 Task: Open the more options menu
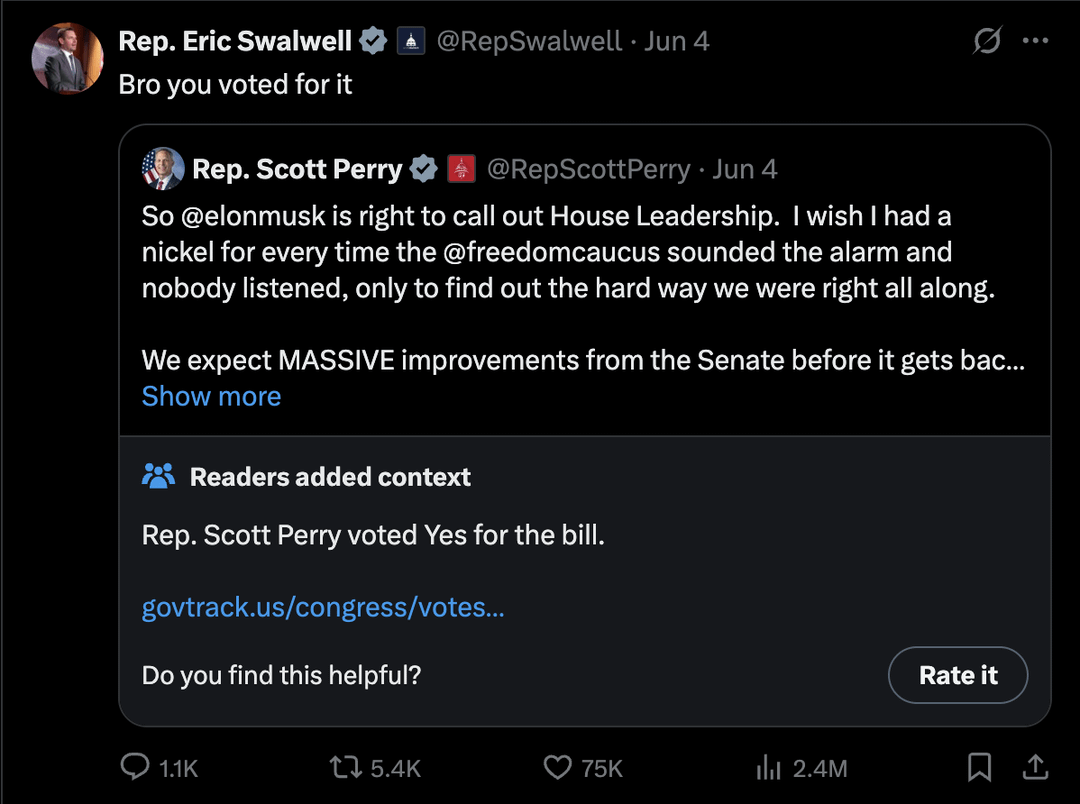[x=1037, y=40]
